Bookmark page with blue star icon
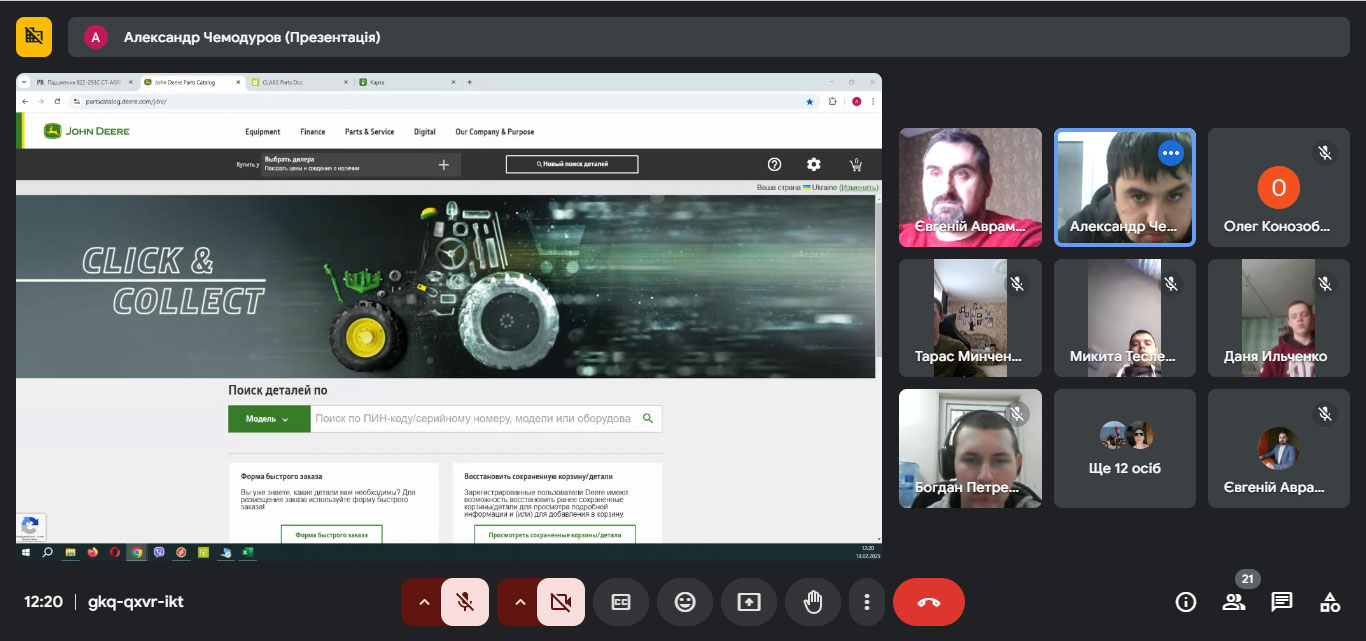The height and width of the screenshot is (641, 1366). click(810, 101)
